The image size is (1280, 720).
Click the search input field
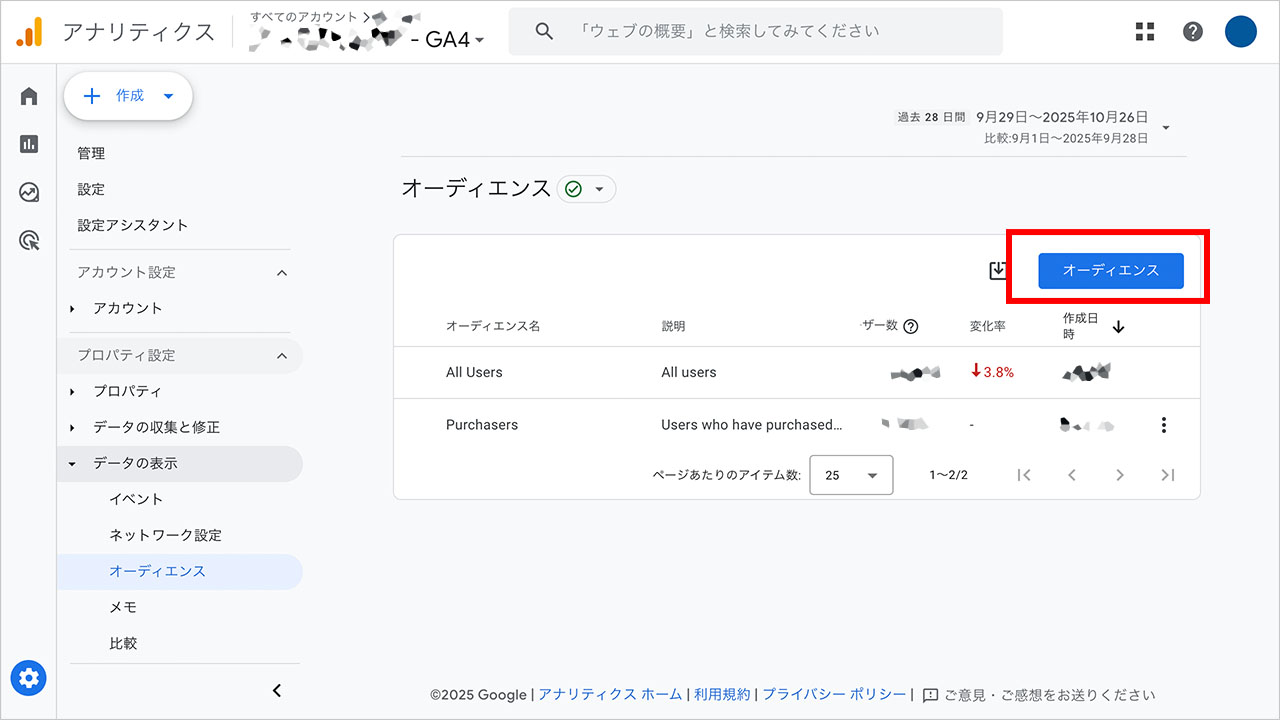(x=756, y=32)
